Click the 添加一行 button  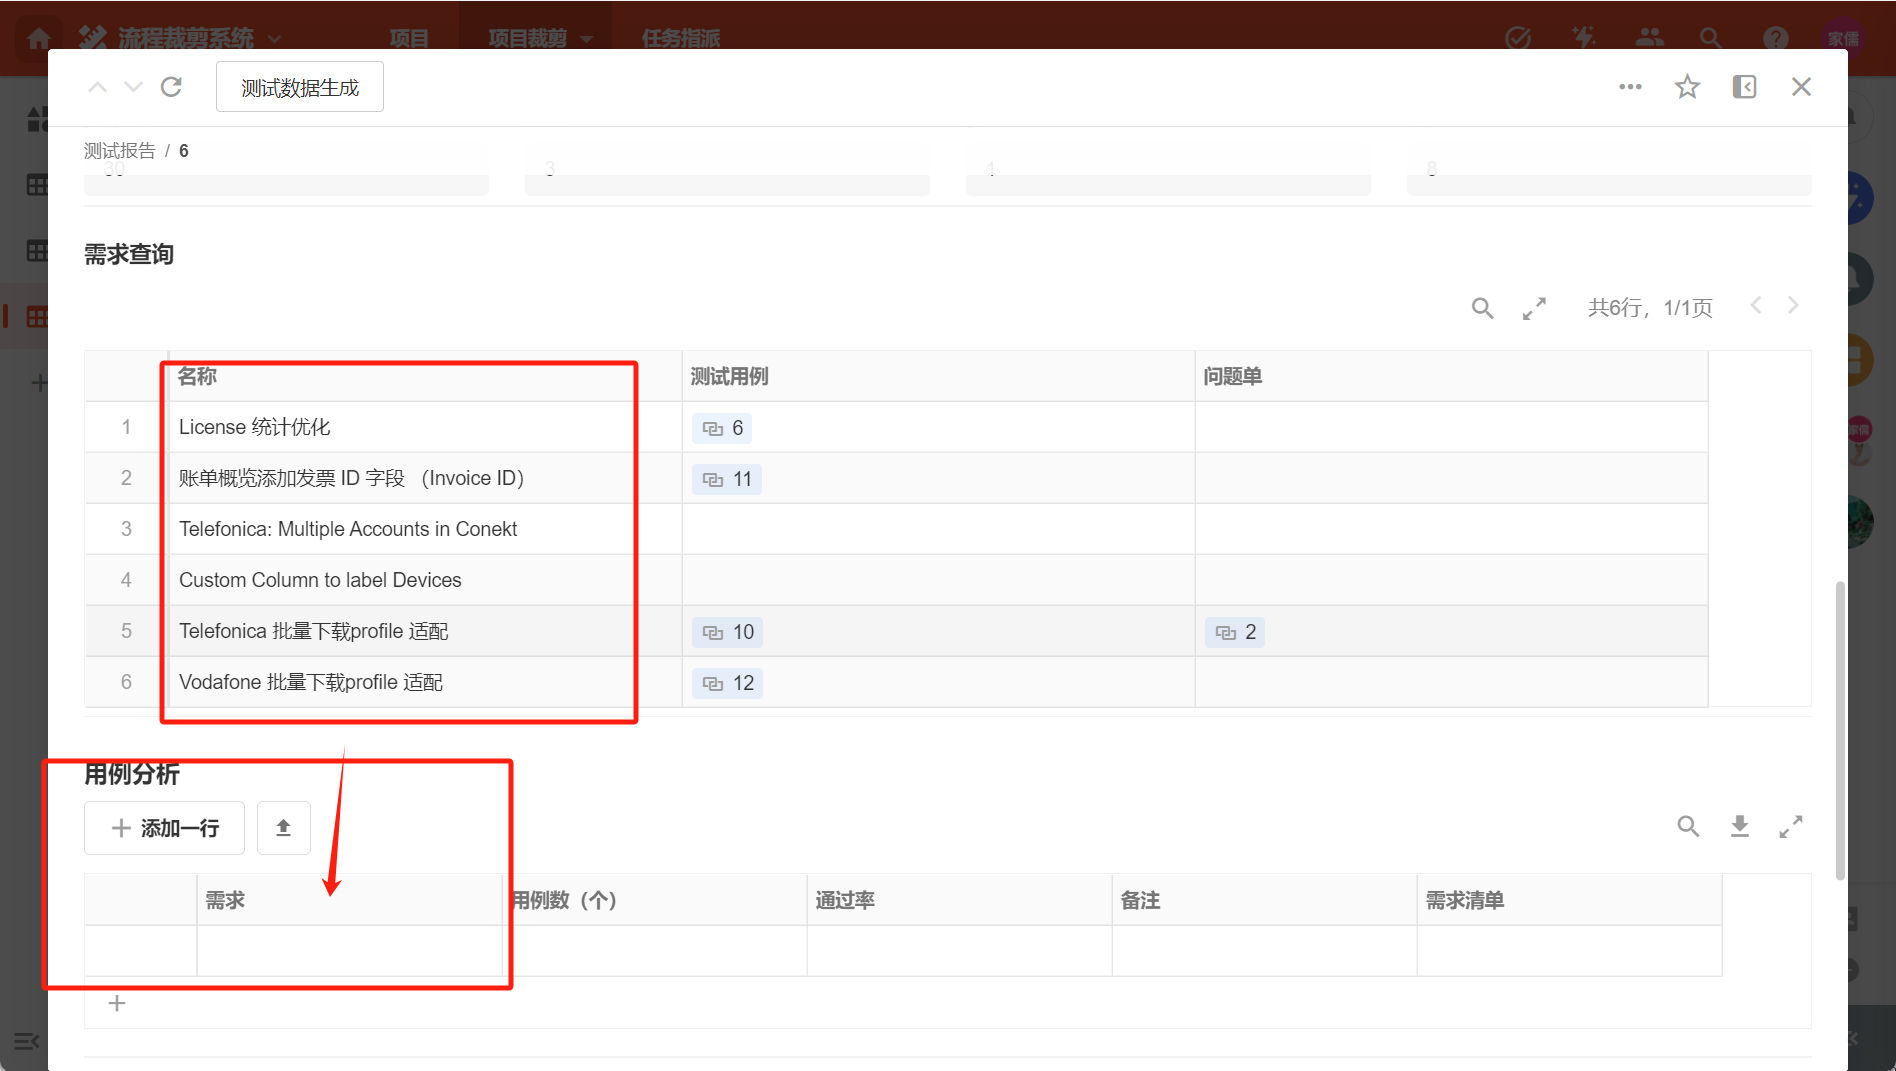coord(165,828)
